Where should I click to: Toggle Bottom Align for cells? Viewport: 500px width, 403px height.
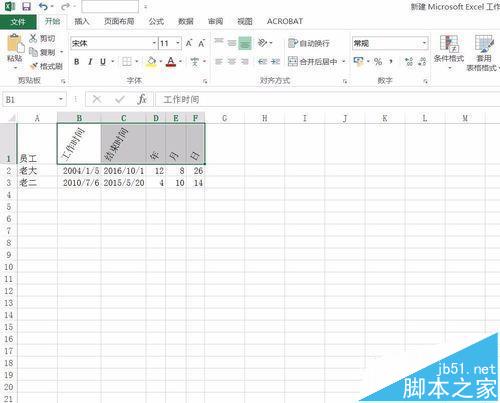245,43
